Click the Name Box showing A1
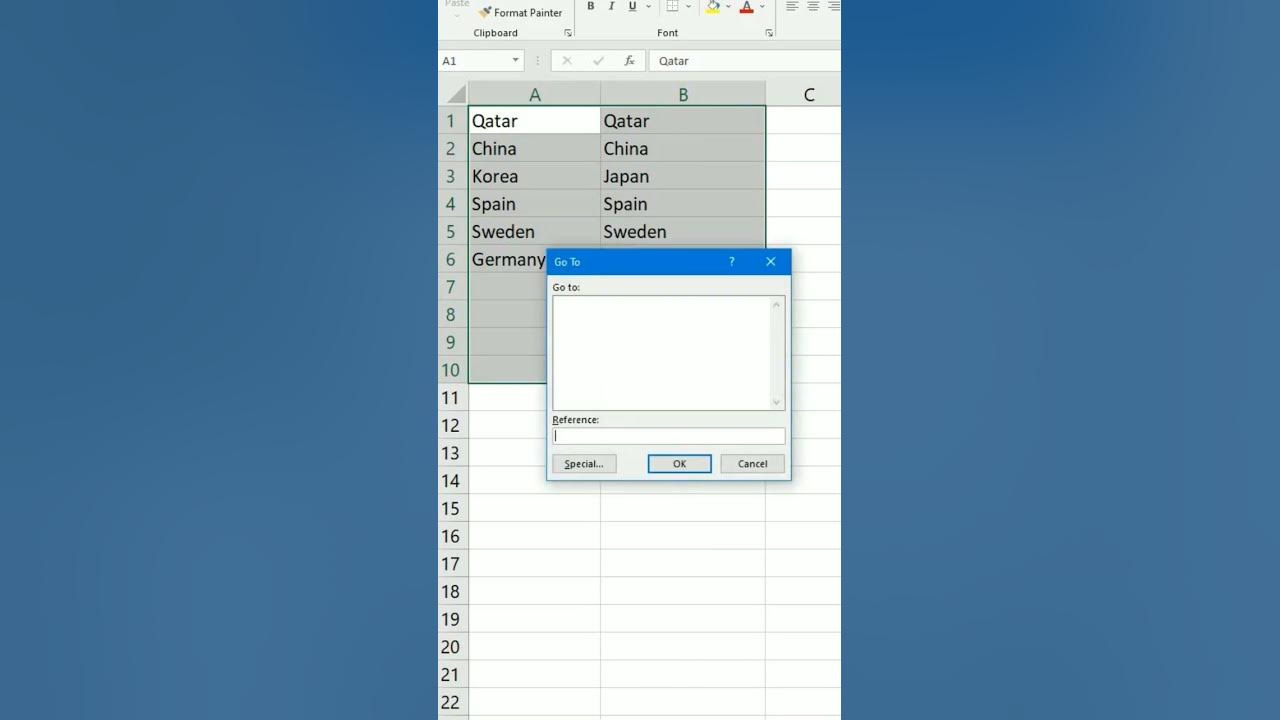The height and width of the screenshot is (720, 1280). tap(474, 61)
